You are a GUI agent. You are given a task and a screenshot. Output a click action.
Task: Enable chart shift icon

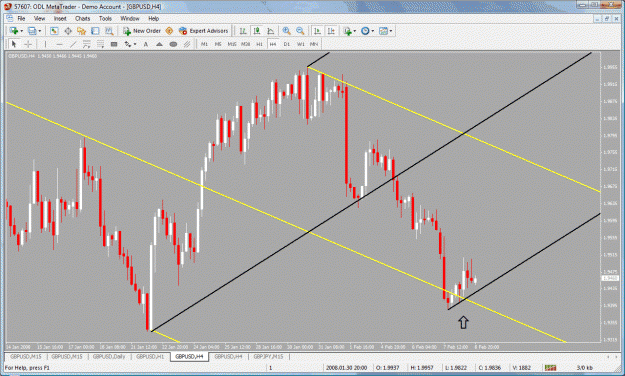coord(331,31)
